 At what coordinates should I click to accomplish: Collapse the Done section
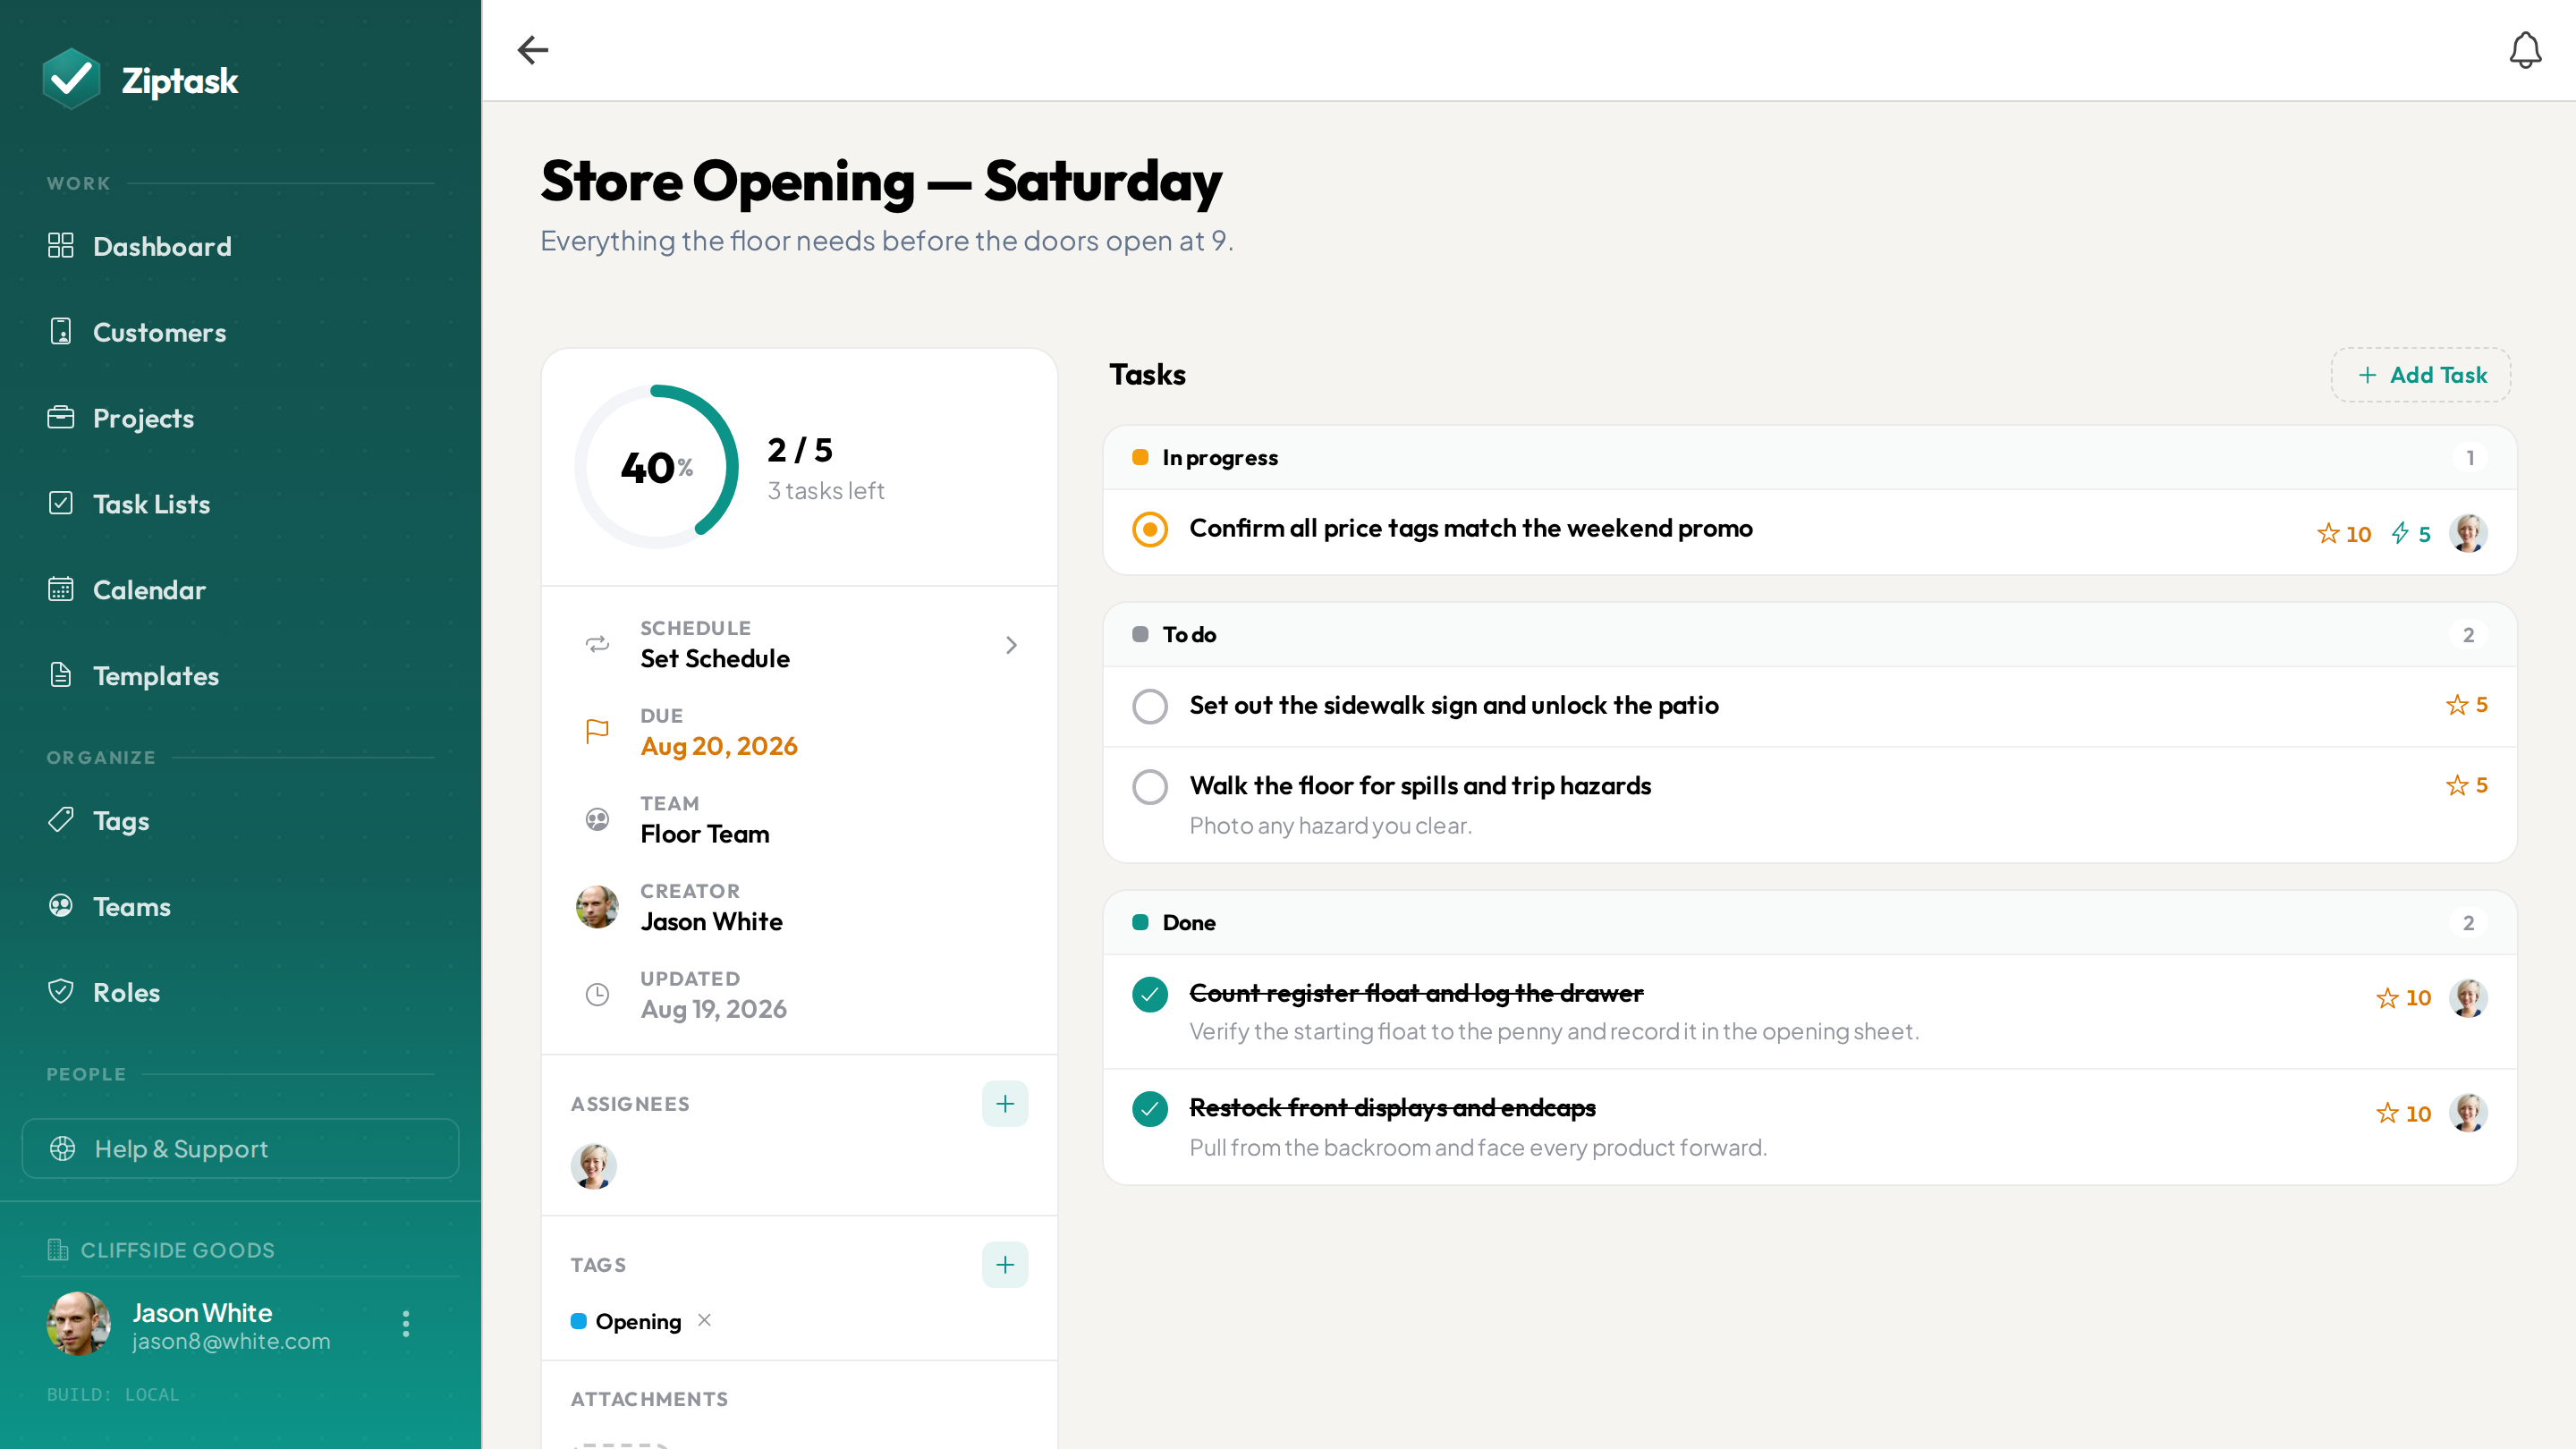click(1810, 922)
